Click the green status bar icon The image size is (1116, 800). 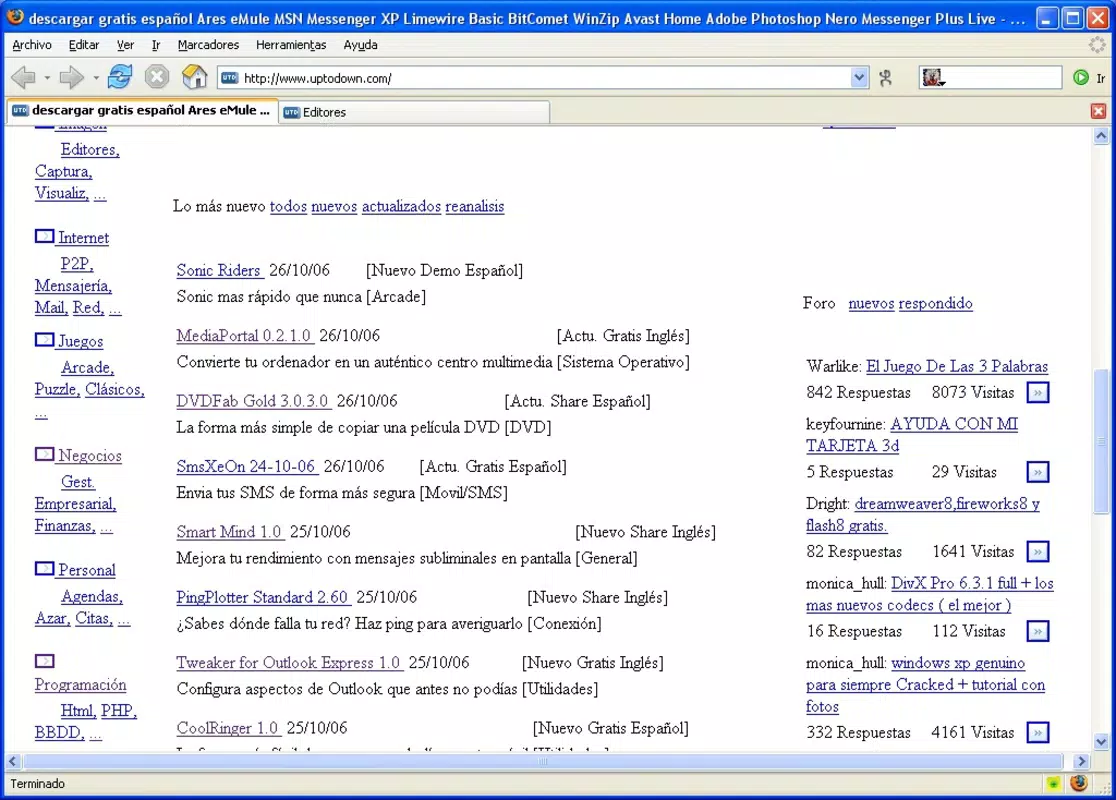point(1053,784)
